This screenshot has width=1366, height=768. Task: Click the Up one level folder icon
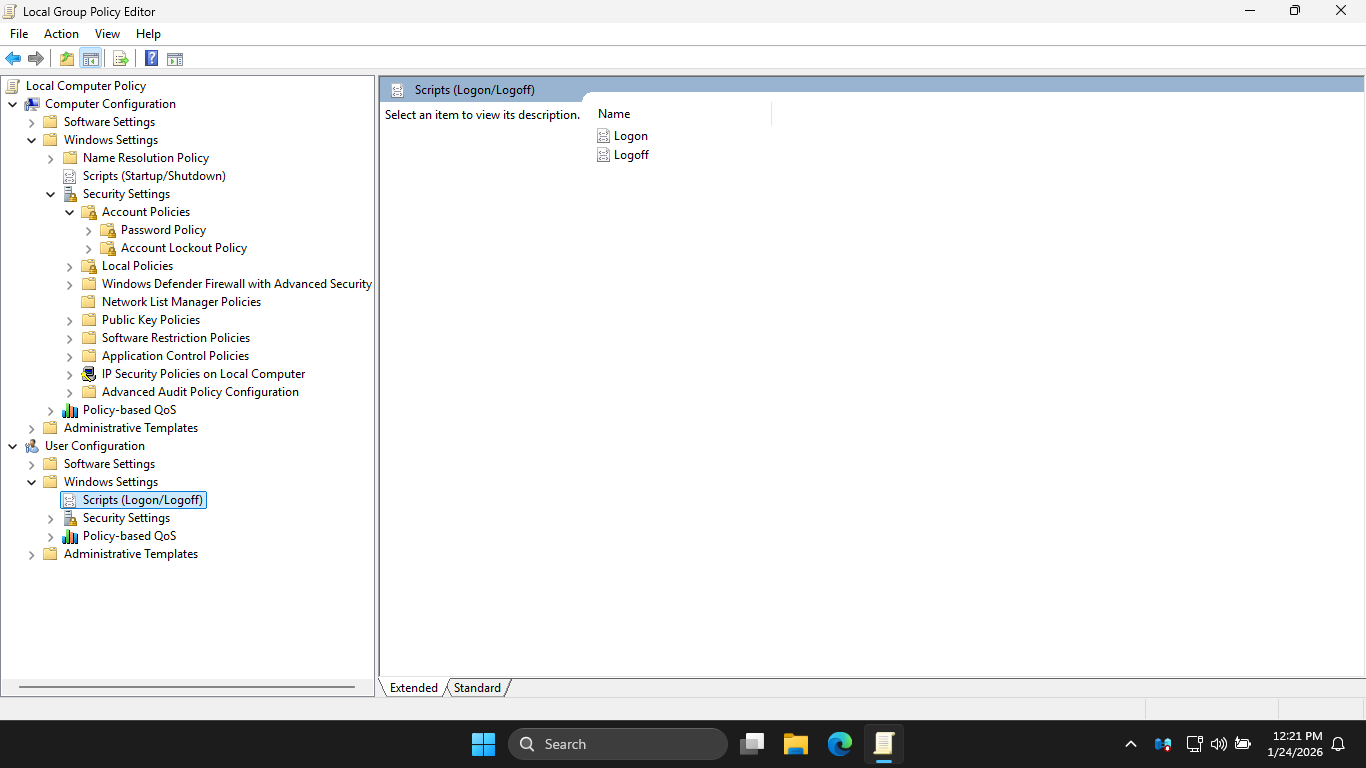click(67, 59)
